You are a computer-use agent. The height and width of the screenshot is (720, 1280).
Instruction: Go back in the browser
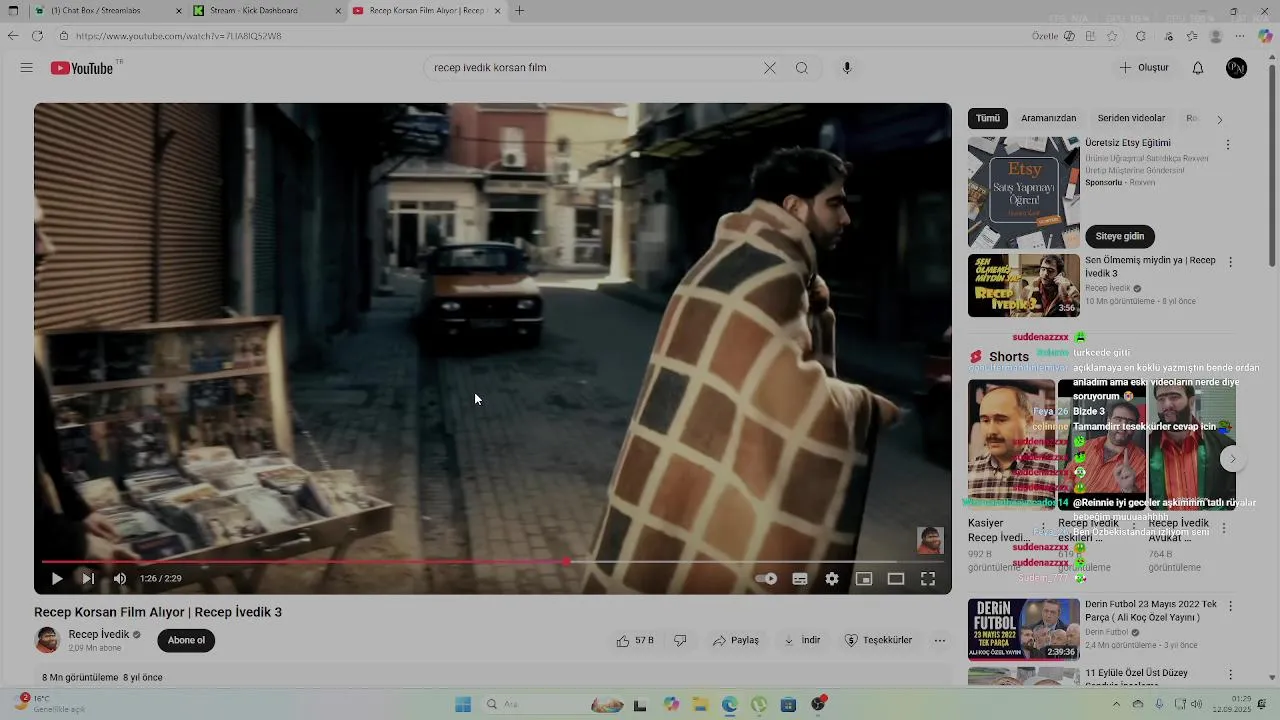point(12,36)
